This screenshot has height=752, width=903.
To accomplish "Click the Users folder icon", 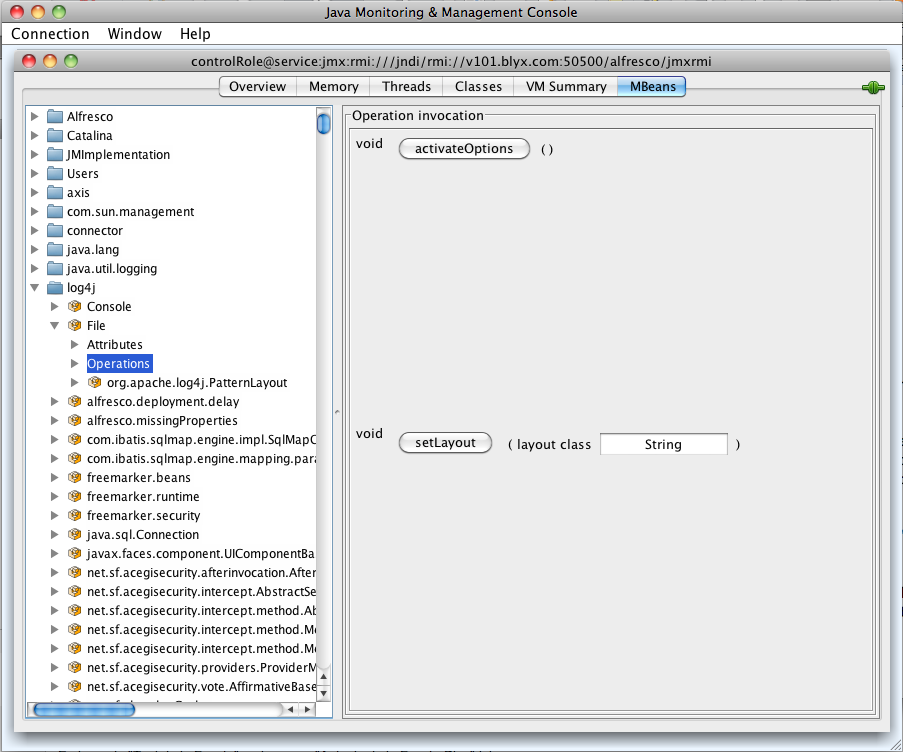I will tap(55, 173).
